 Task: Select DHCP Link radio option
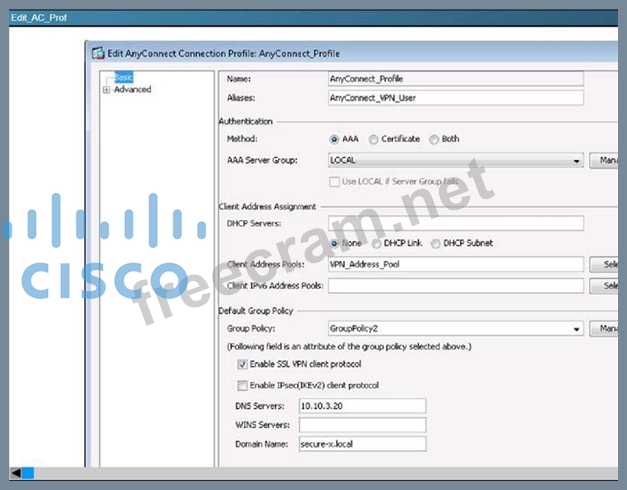point(377,243)
